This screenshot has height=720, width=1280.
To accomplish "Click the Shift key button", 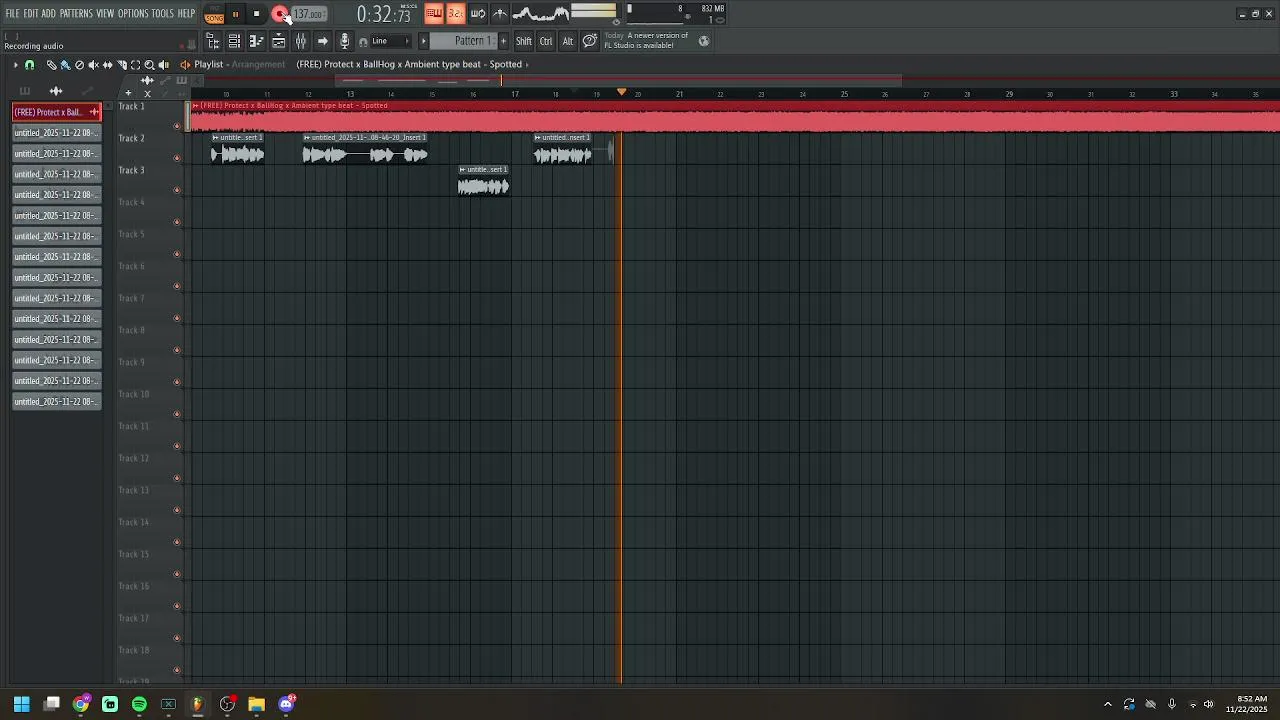I will tap(524, 41).
